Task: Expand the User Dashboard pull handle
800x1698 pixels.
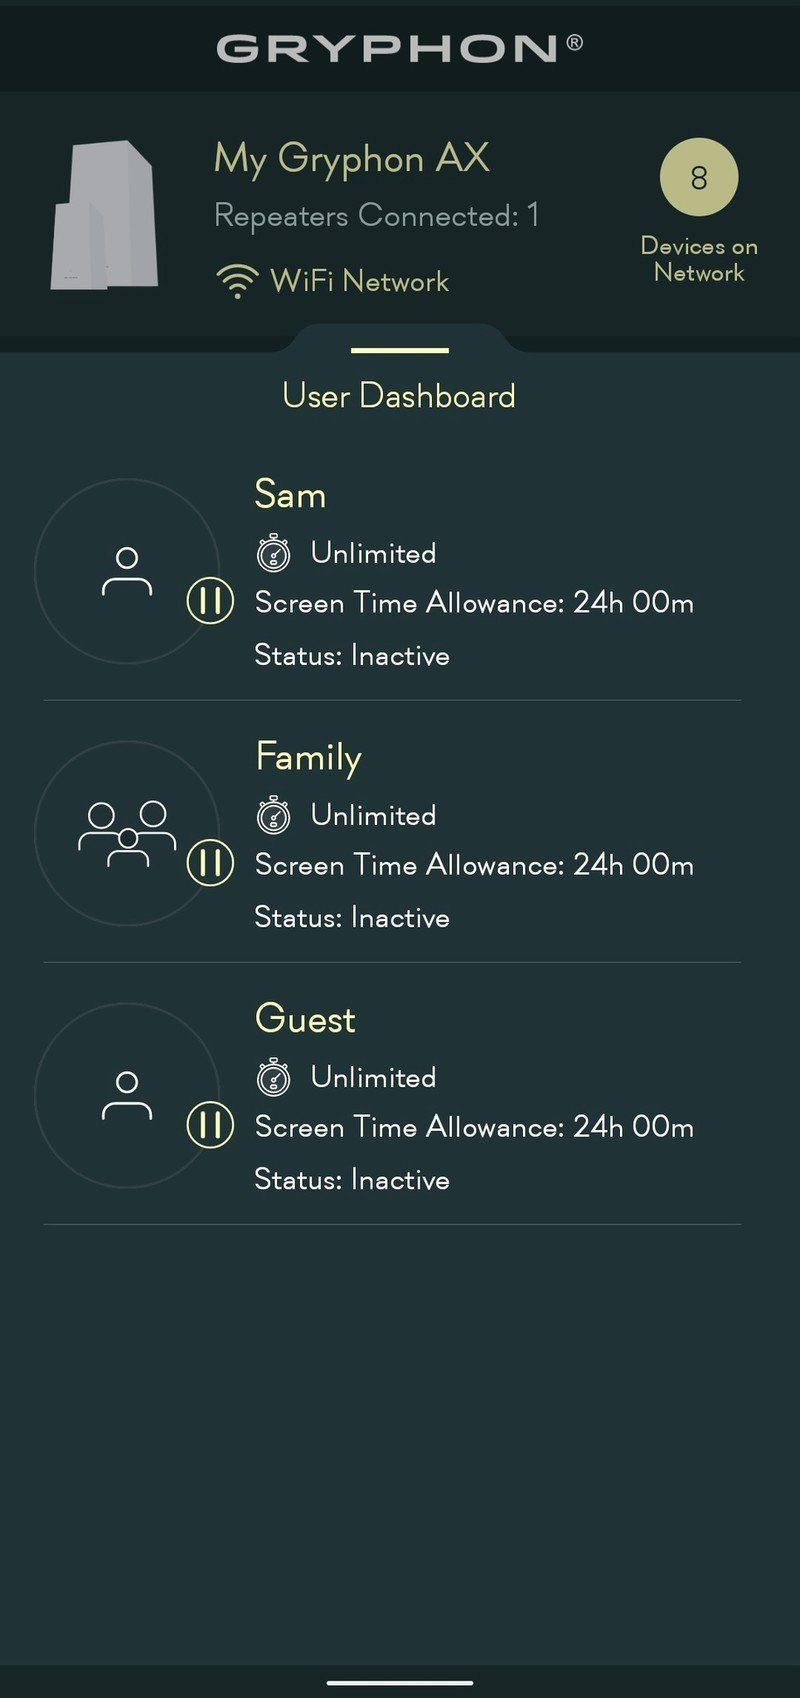Action: (399, 350)
